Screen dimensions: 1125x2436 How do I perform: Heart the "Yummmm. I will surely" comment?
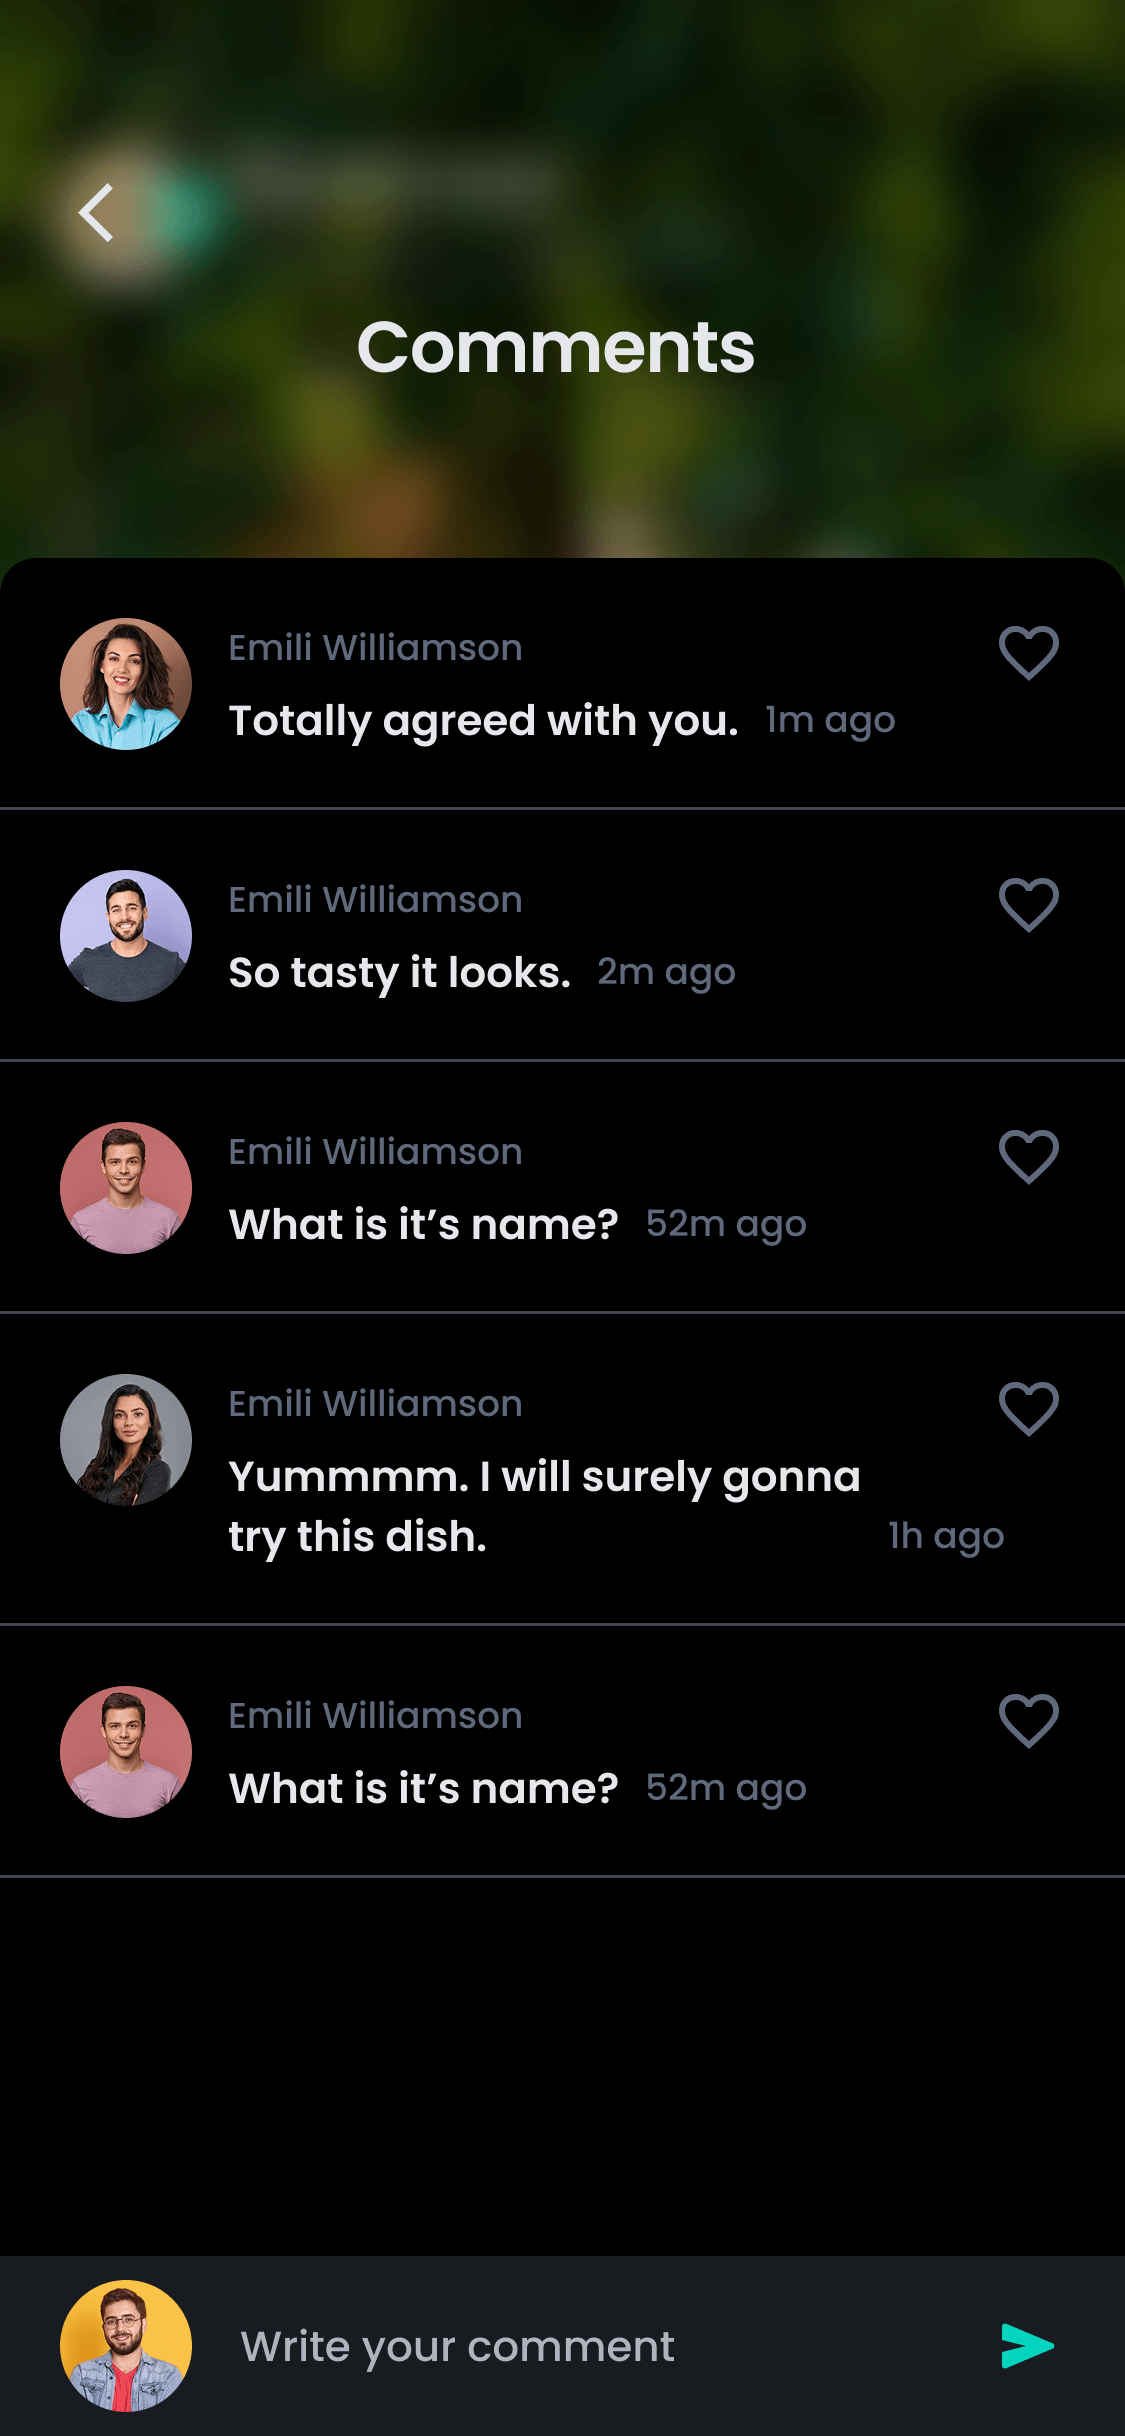coord(1028,1409)
